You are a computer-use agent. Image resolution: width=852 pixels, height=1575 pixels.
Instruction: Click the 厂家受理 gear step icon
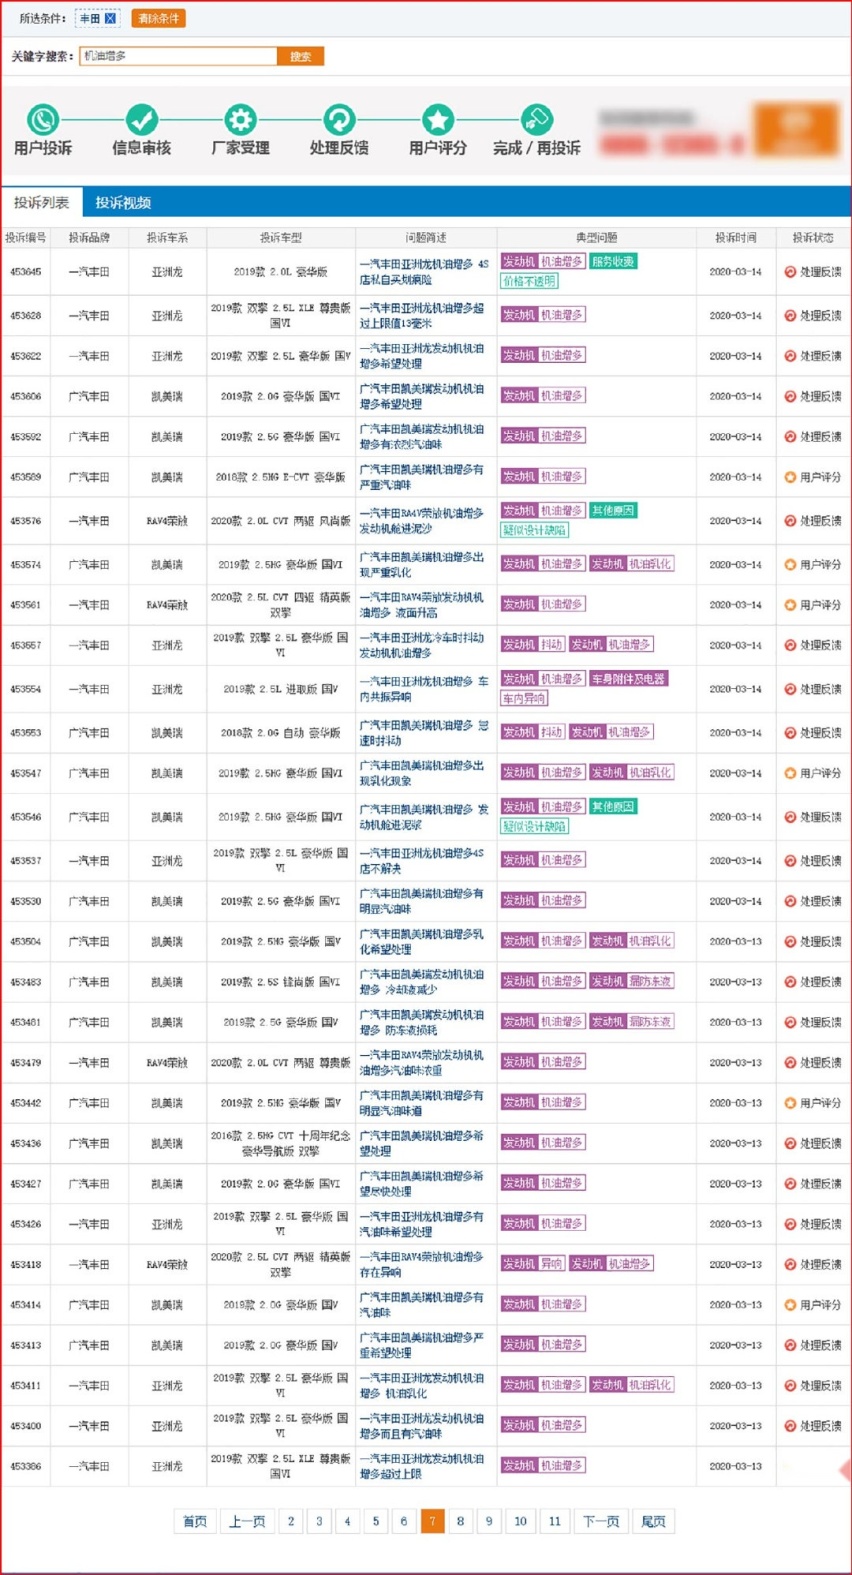[240, 120]
